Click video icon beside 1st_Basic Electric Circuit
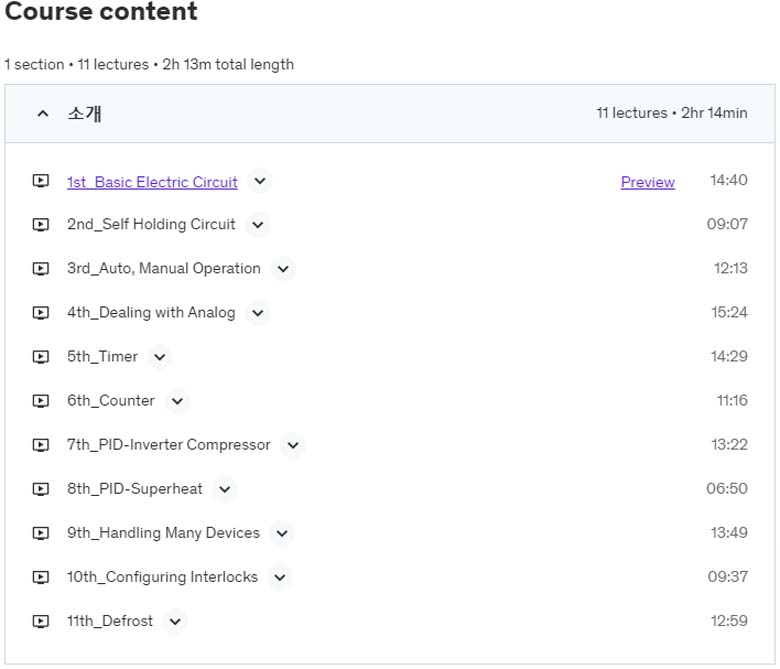 [x=40, y=181]
